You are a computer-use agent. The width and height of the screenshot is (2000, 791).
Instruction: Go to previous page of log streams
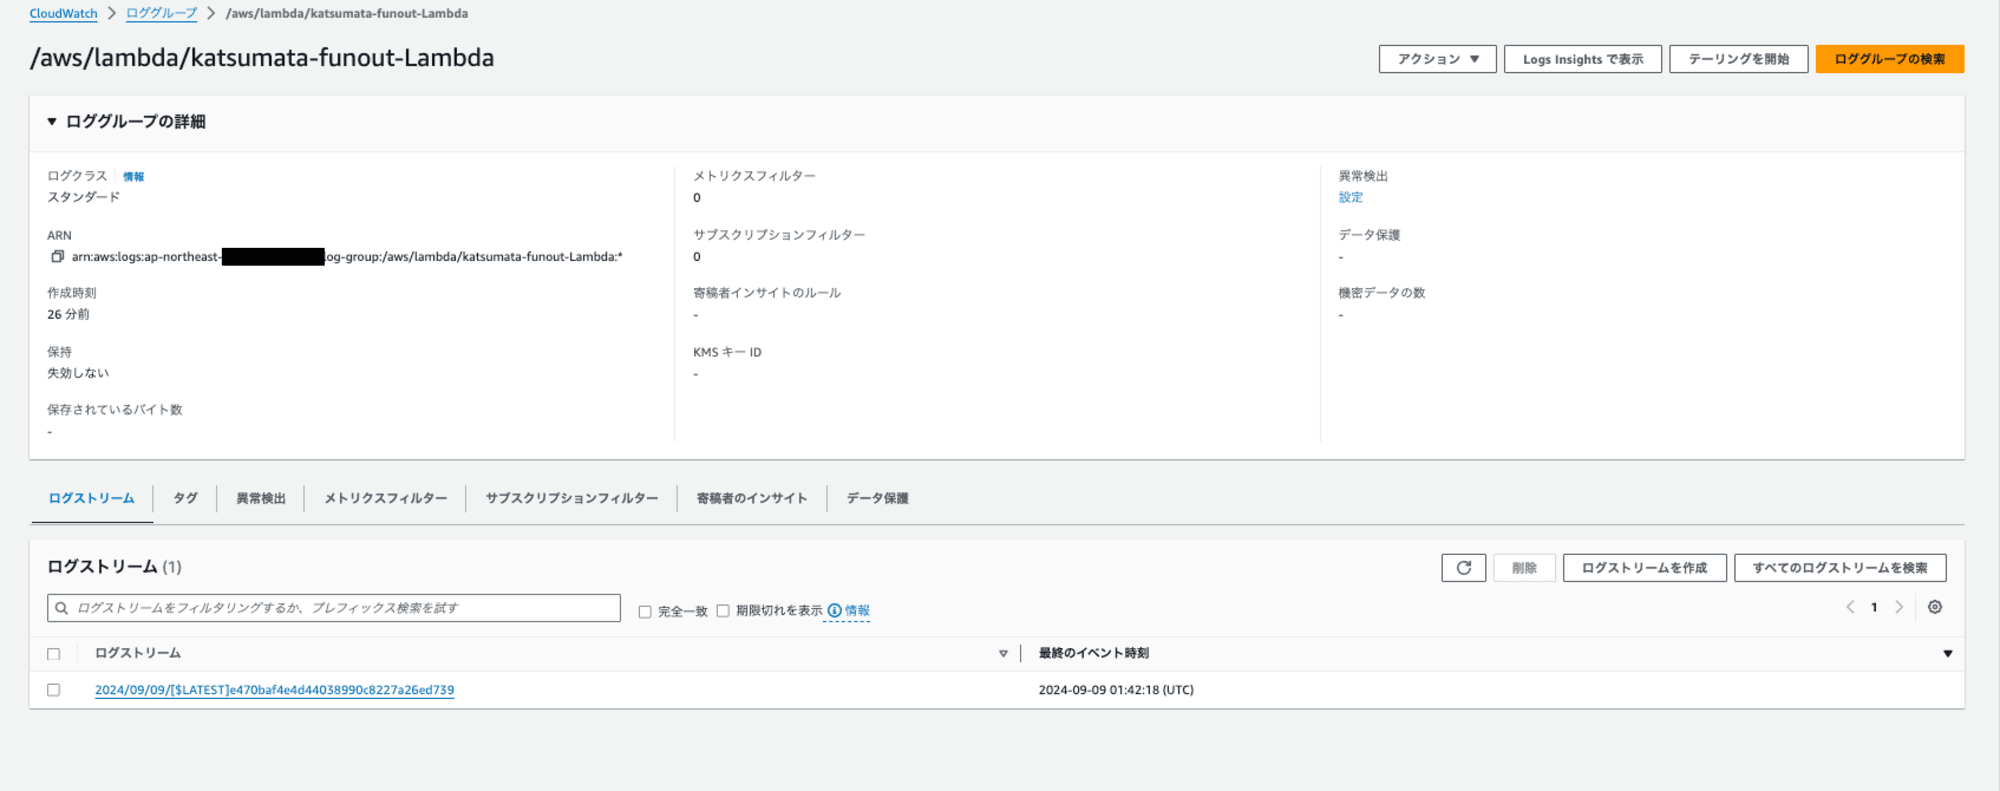pos(1850,607)
